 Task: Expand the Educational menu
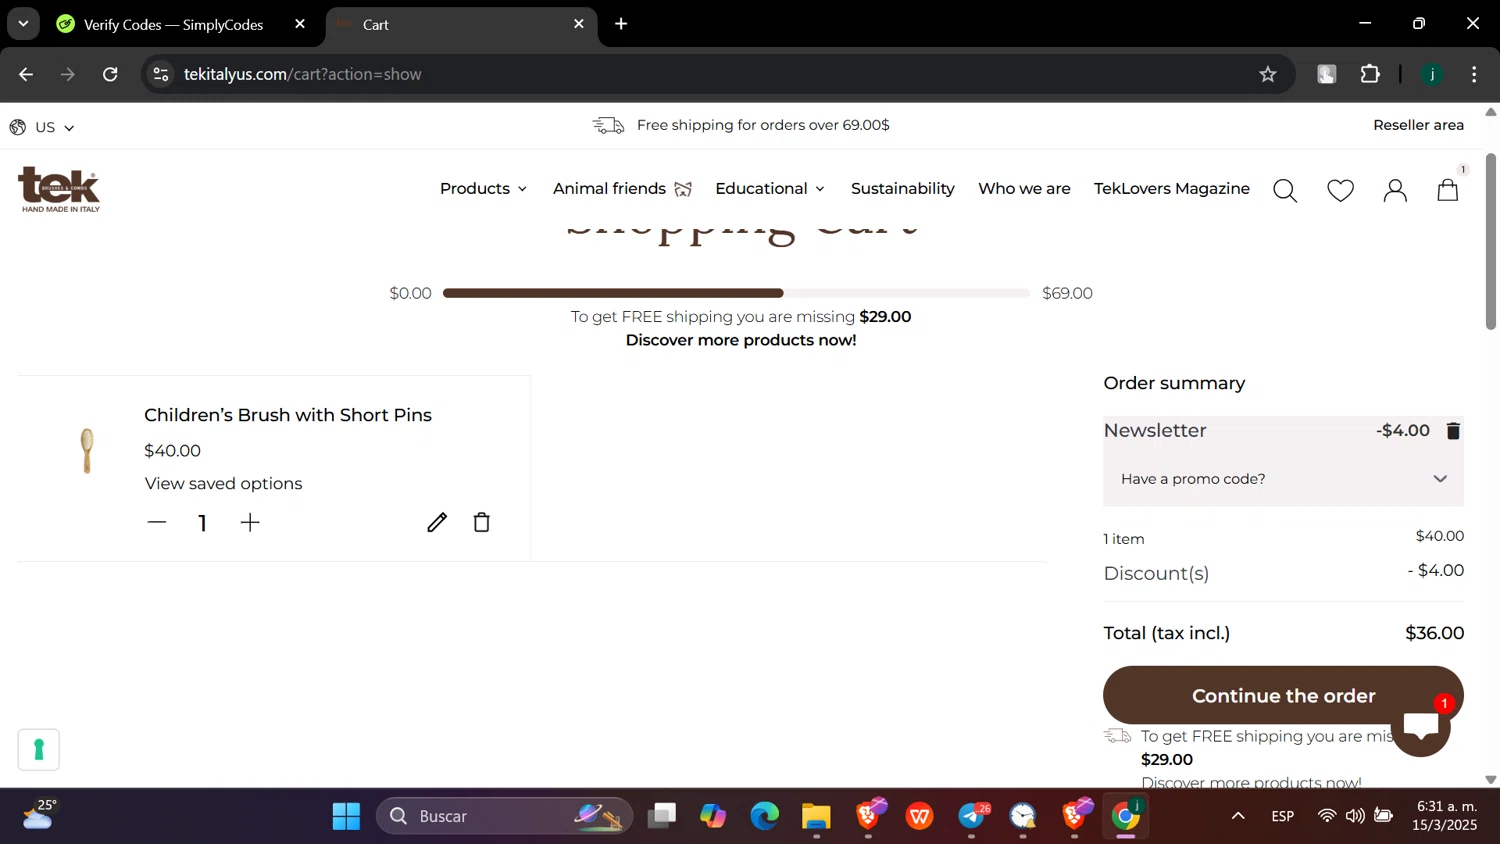[x=770, y=189]
